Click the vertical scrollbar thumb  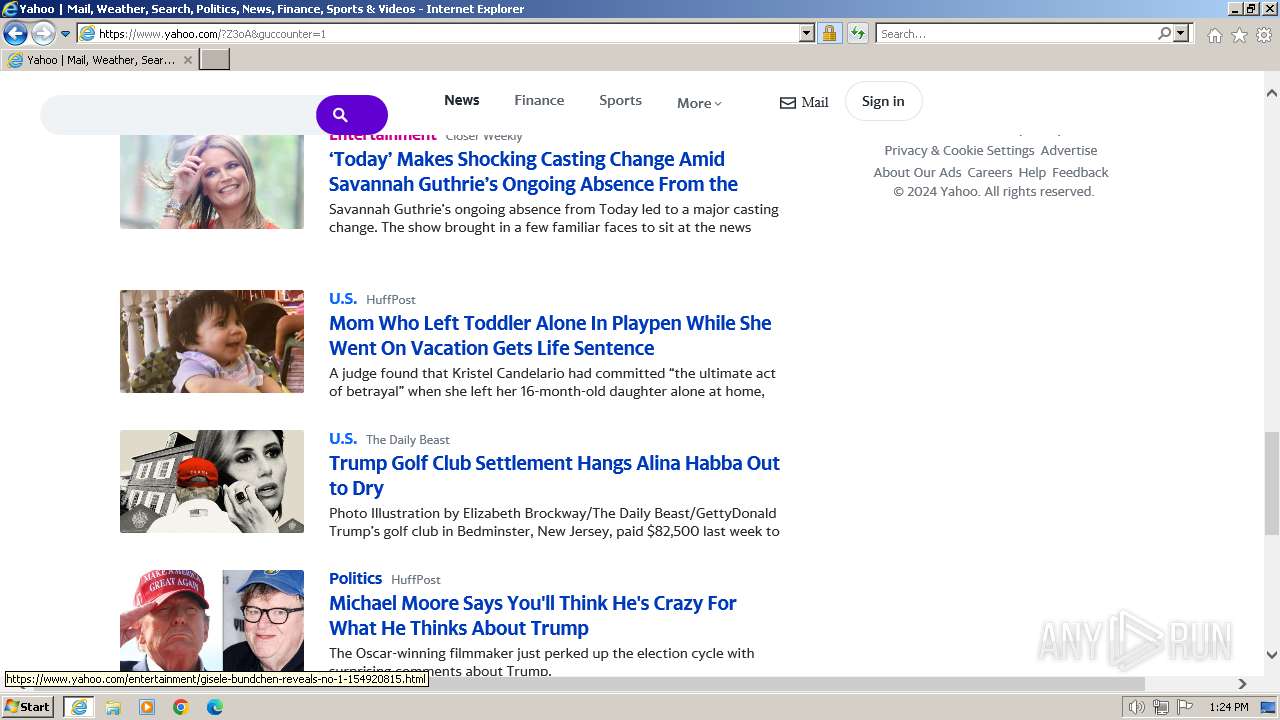(x=1271, y=484)
